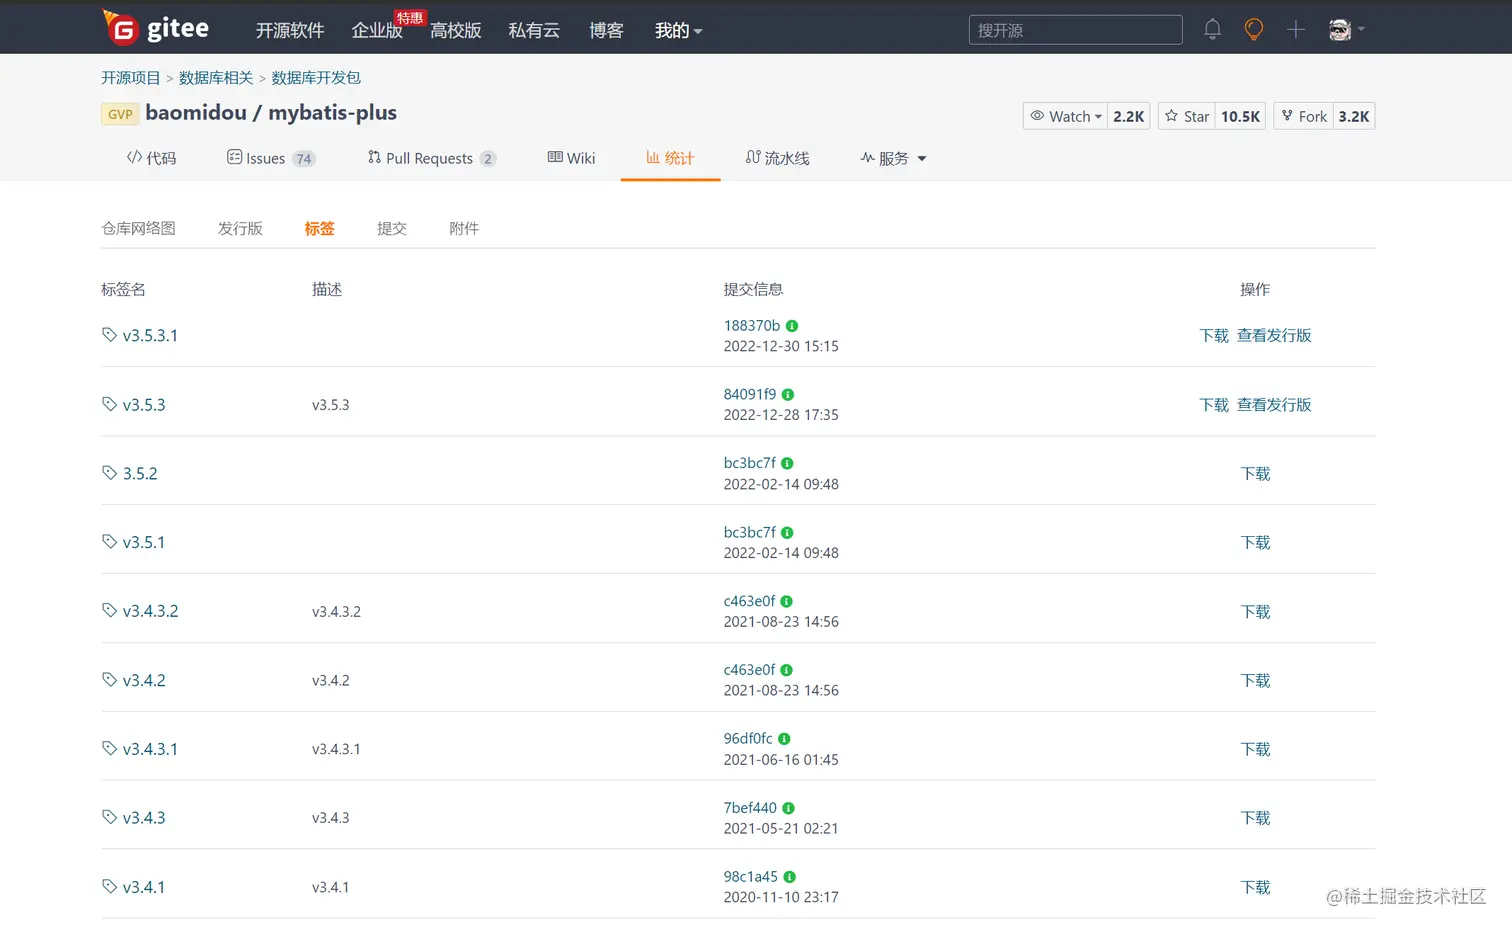Click 查看发行版 for the v3.5.3 row
This screenshot has width=1512, height=932.
pos(1274,405)
